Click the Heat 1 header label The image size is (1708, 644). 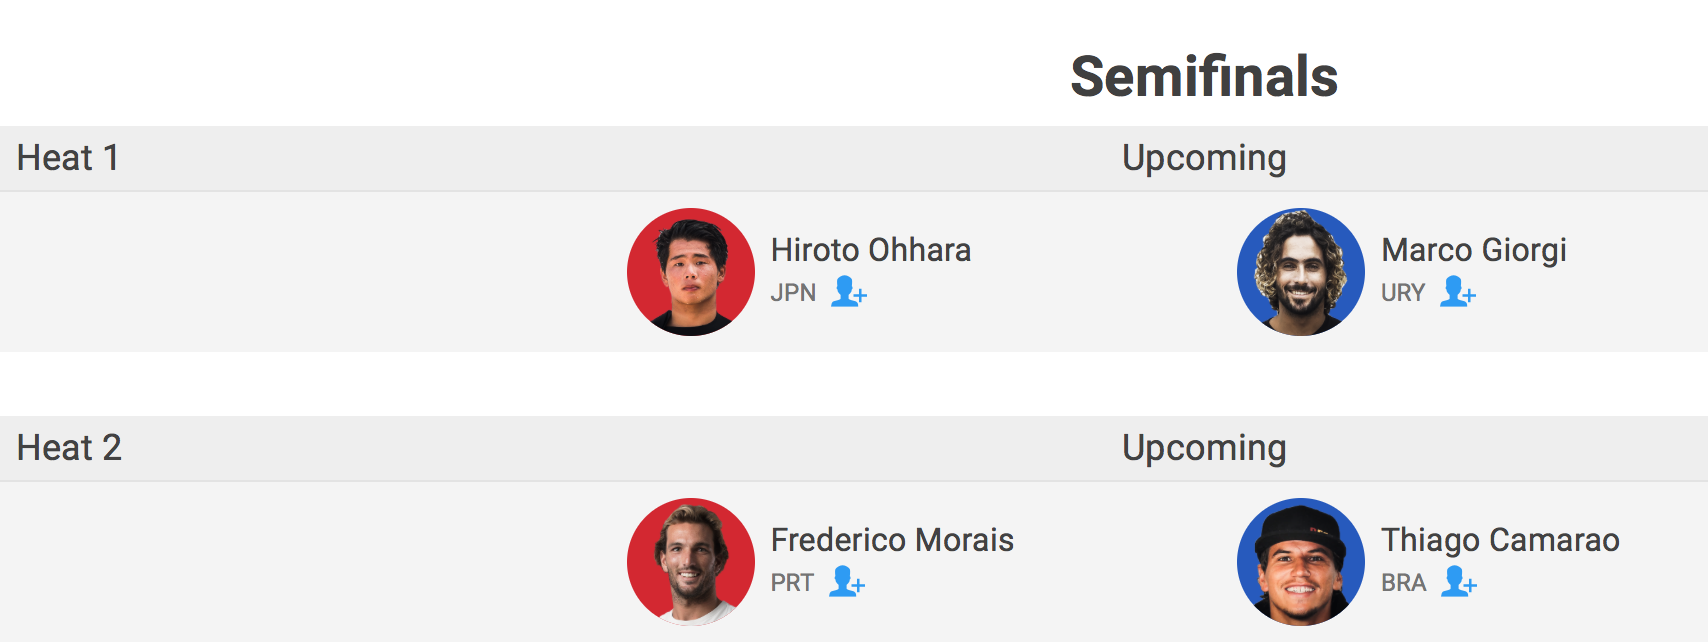(68, 158)
